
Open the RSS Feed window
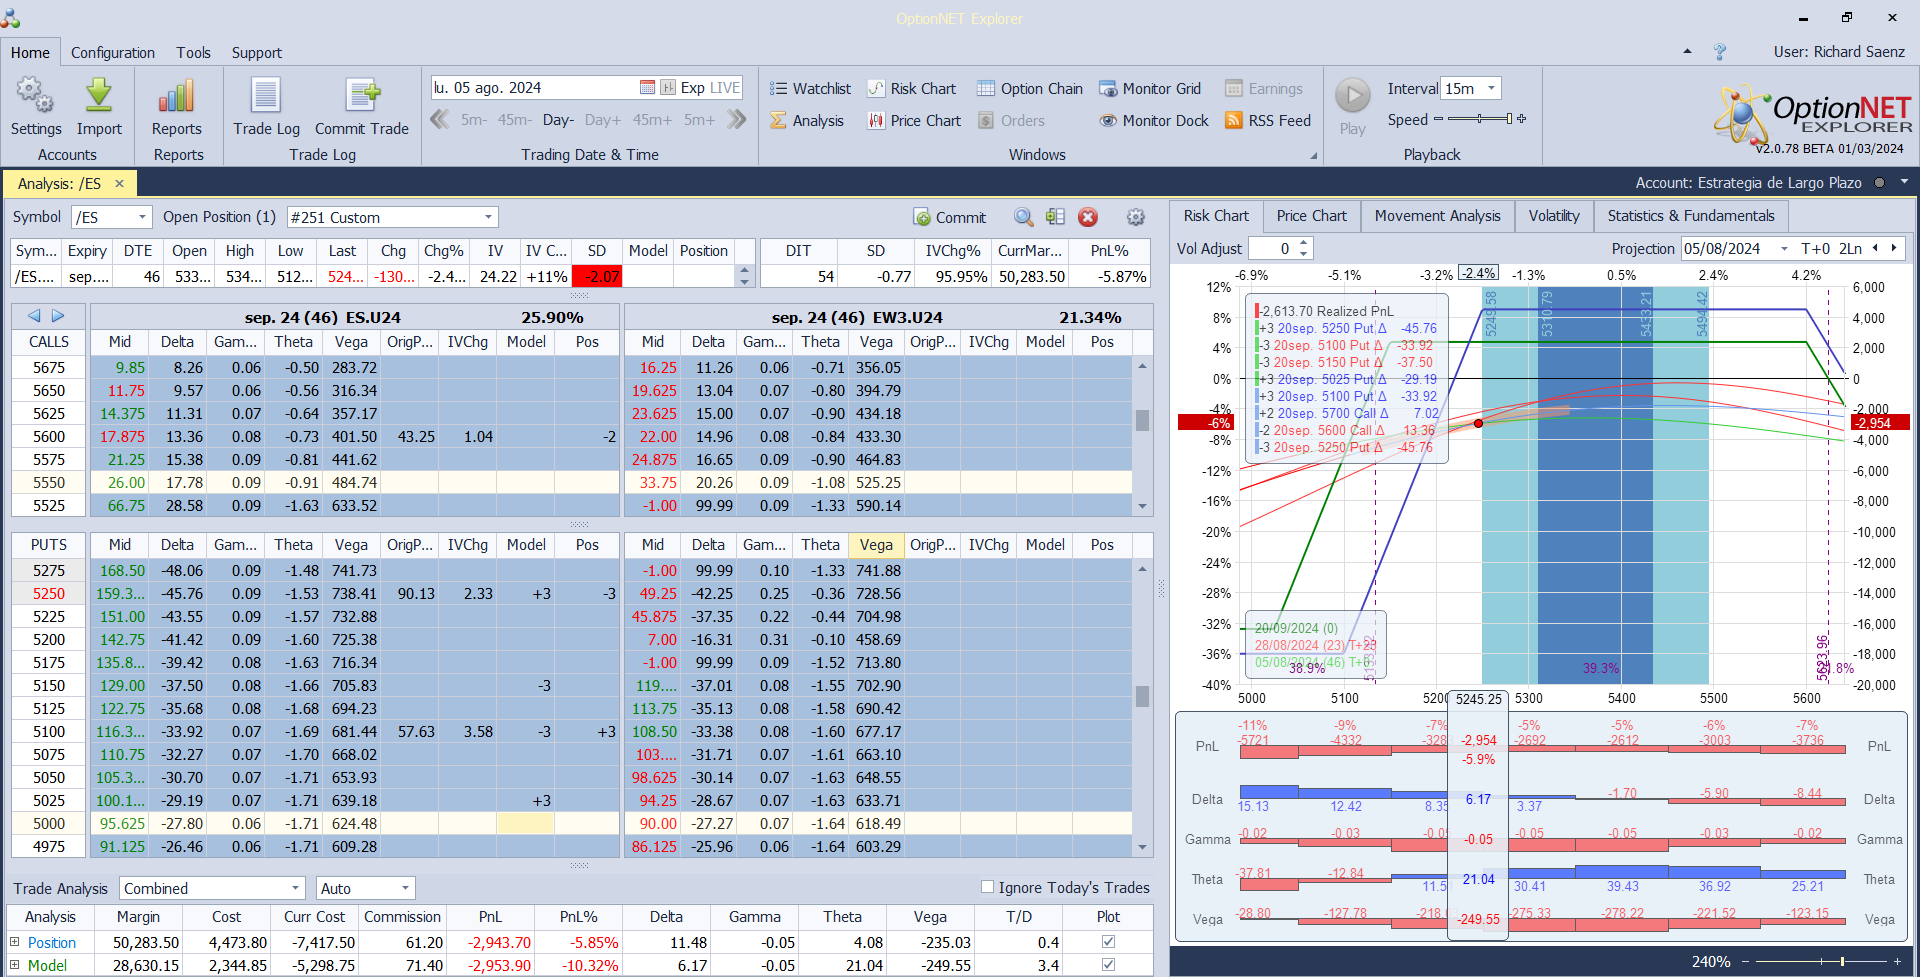[x=1268, y=120]
